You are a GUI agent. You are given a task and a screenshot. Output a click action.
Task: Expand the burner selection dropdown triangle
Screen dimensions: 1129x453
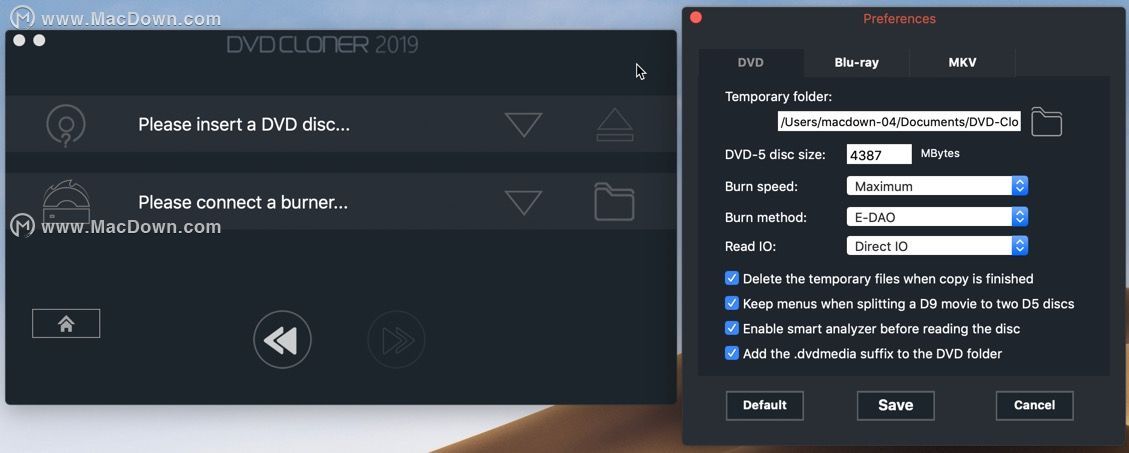[523, 202]
